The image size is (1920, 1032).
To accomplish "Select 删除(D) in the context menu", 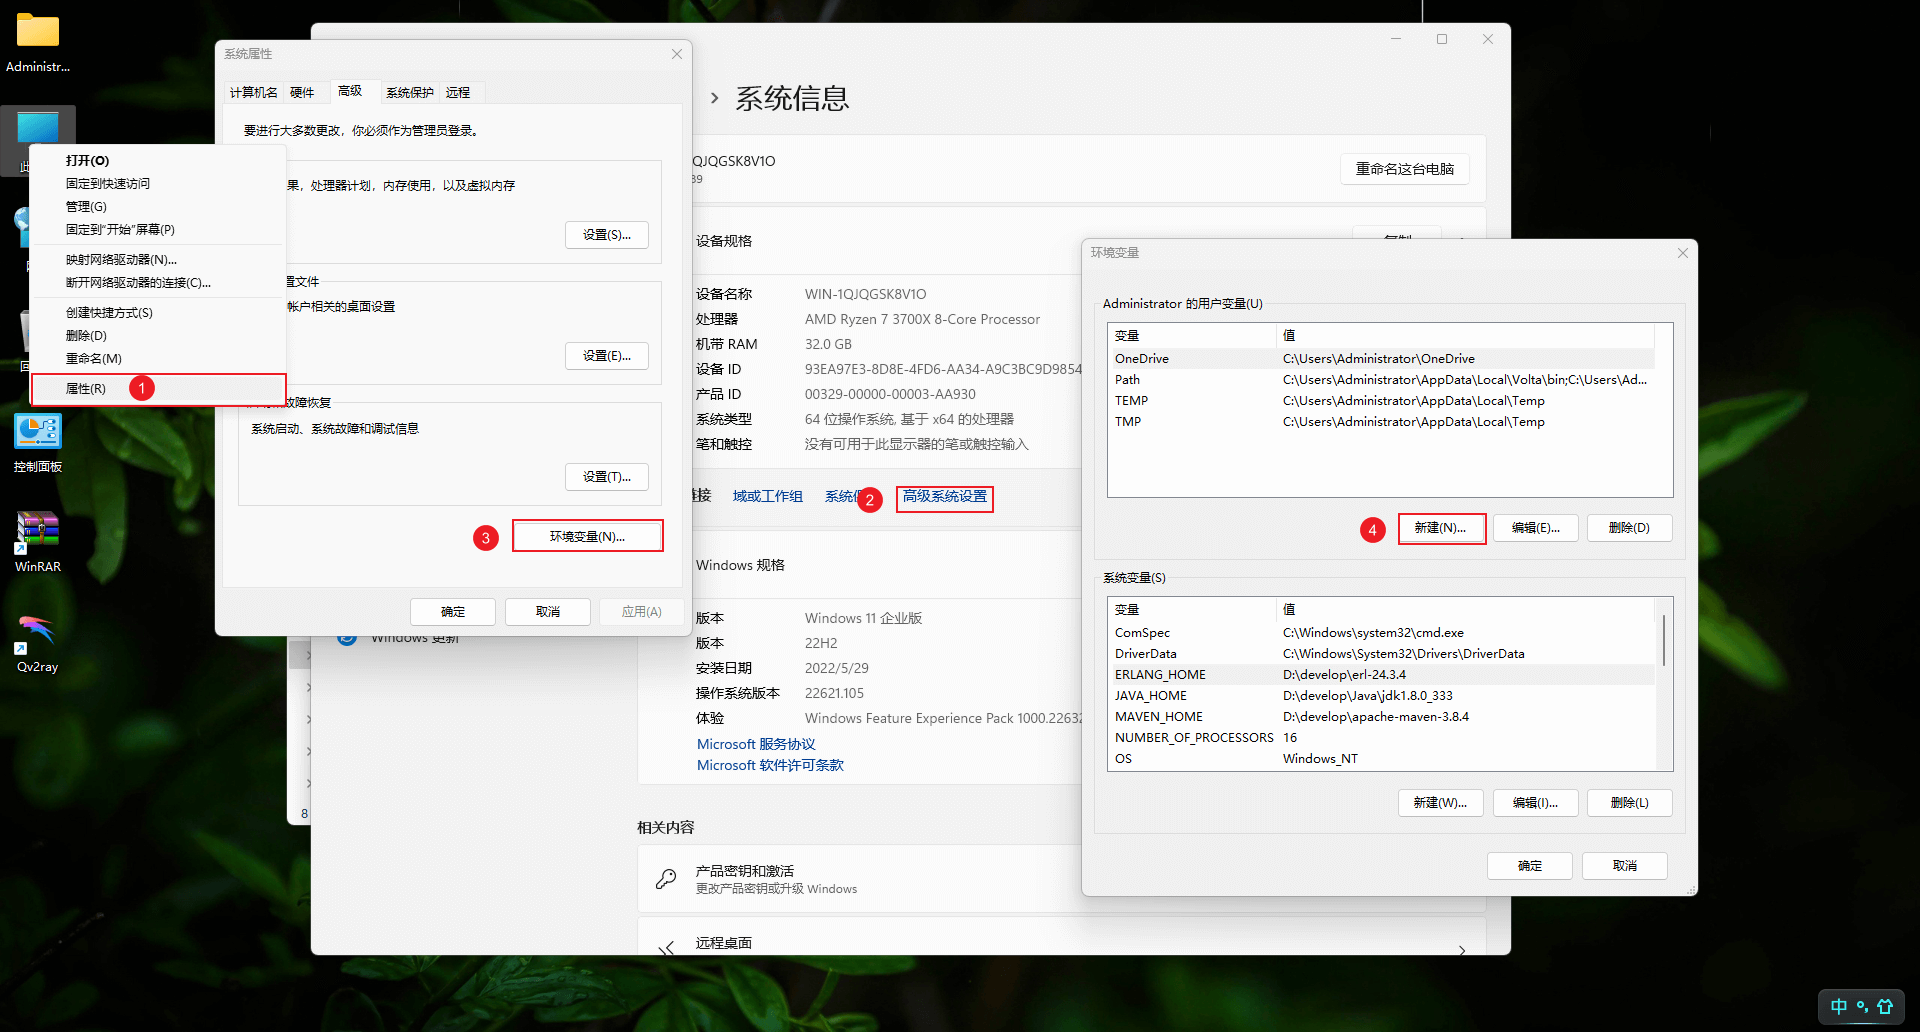I will (x=158, y=336).
